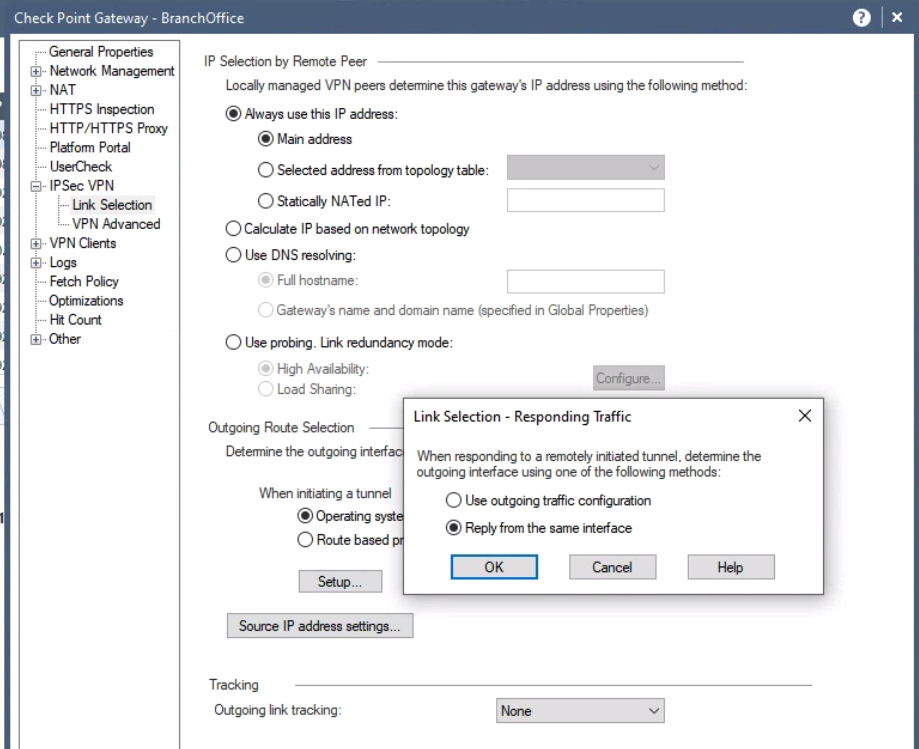
Task: Go to General Properties page
Action: point(101,52)
